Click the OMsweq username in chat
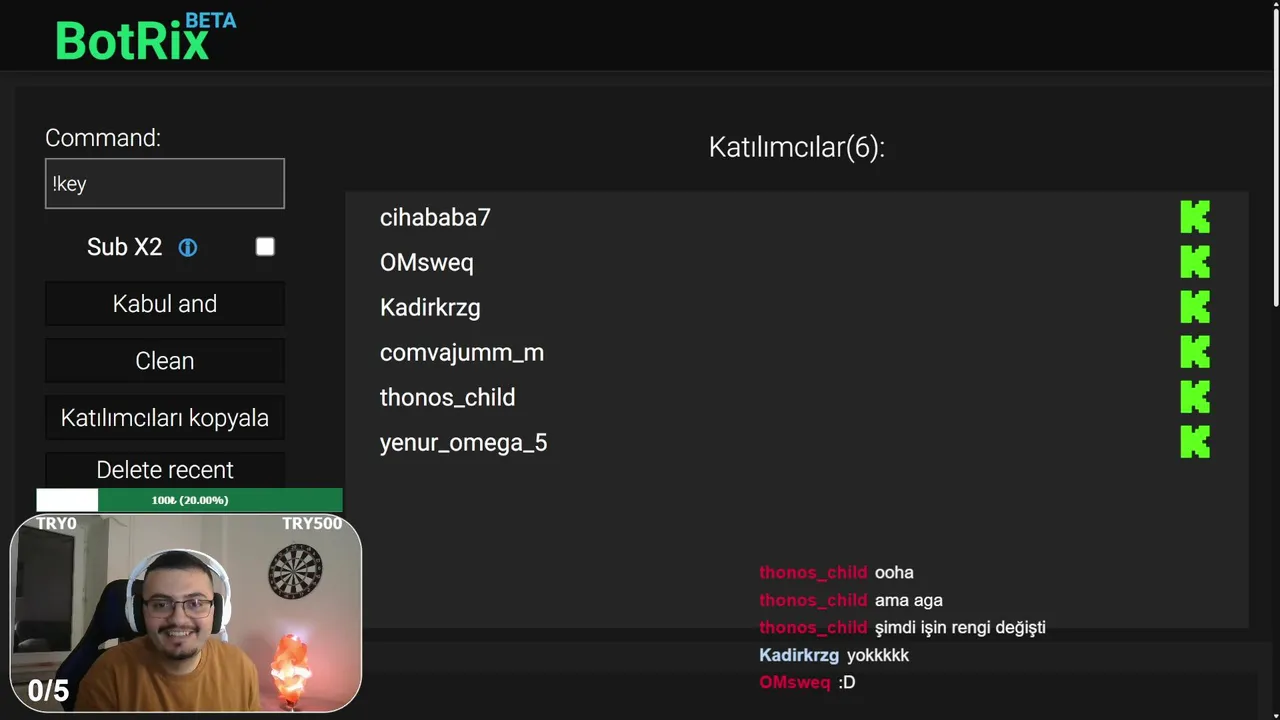 (794, 682)
